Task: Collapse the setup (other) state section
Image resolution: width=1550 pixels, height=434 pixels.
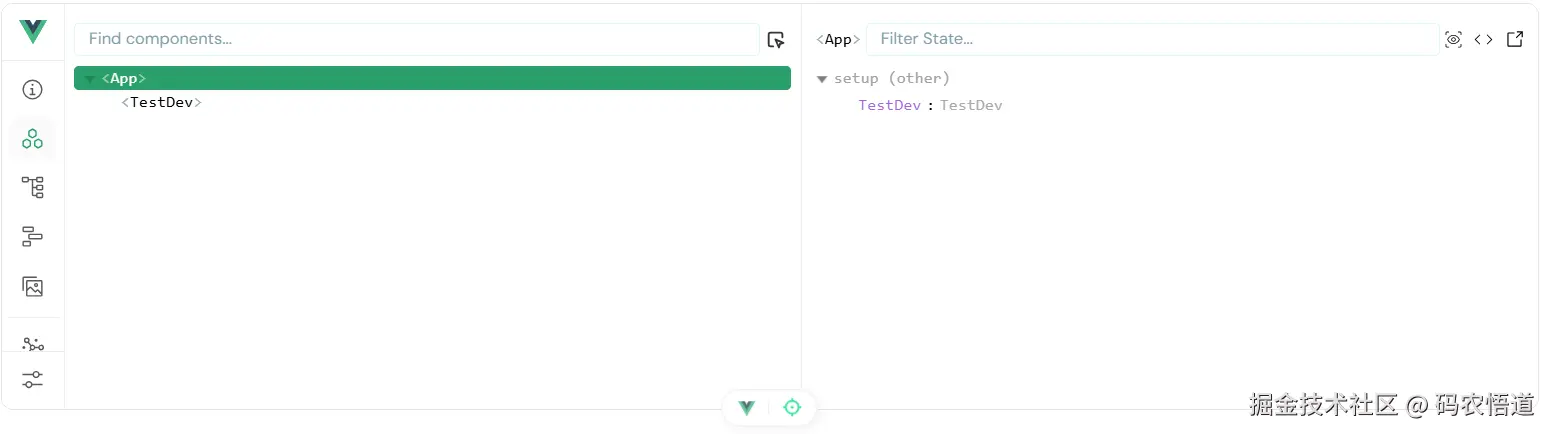Action: 822,79
